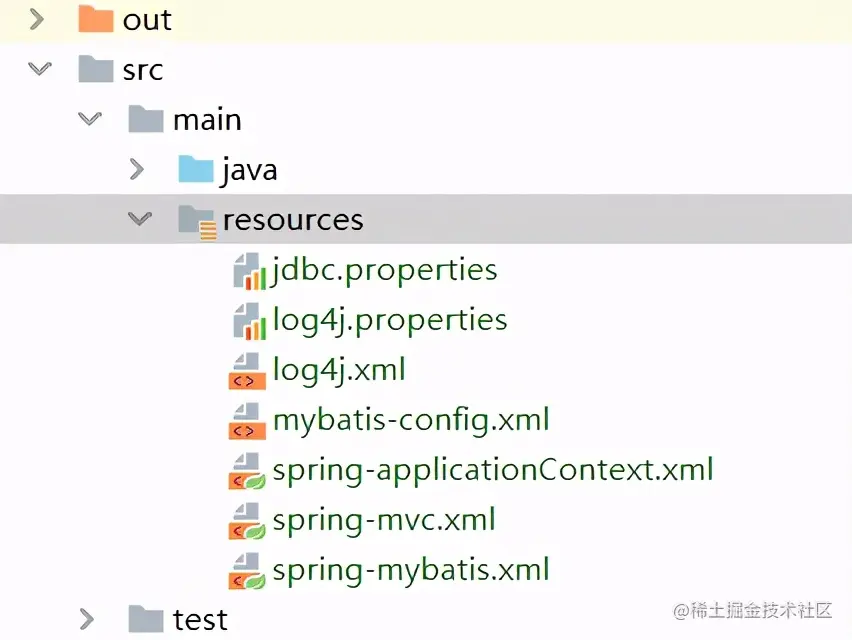The height and width of the screenshot is (640, 852).
Task: Click the spring-applicationContext.xml Spring icon
Action: [247, 471]
